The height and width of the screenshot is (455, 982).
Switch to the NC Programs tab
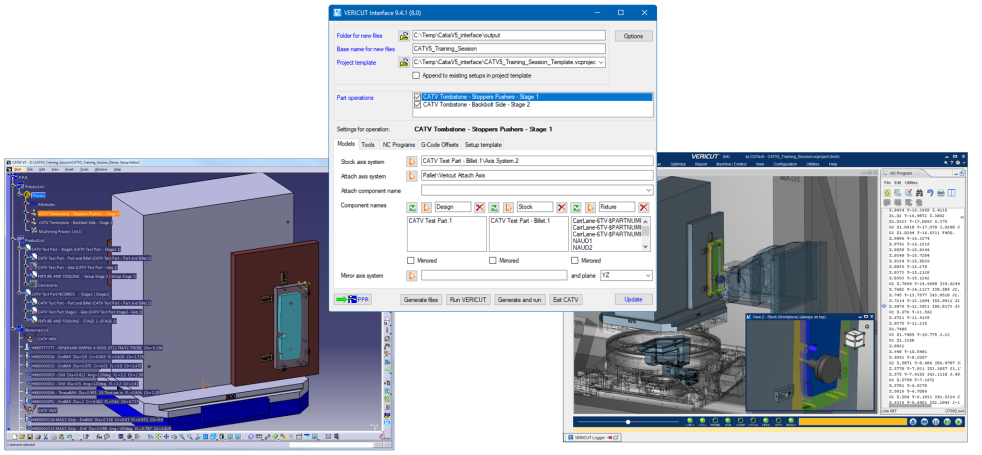398,145
